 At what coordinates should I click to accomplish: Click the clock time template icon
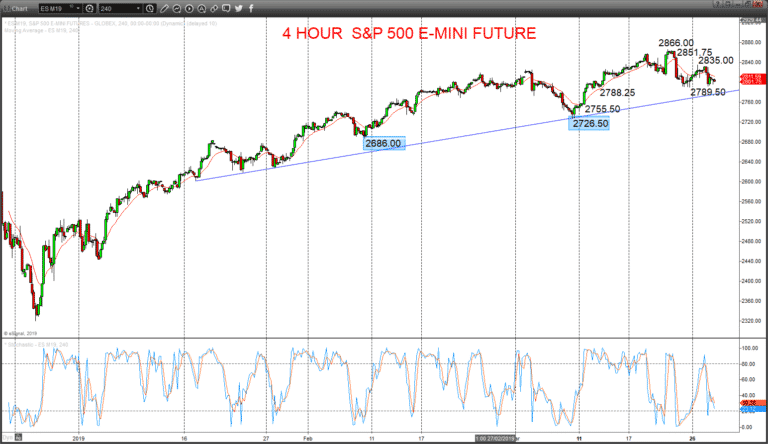150,8
